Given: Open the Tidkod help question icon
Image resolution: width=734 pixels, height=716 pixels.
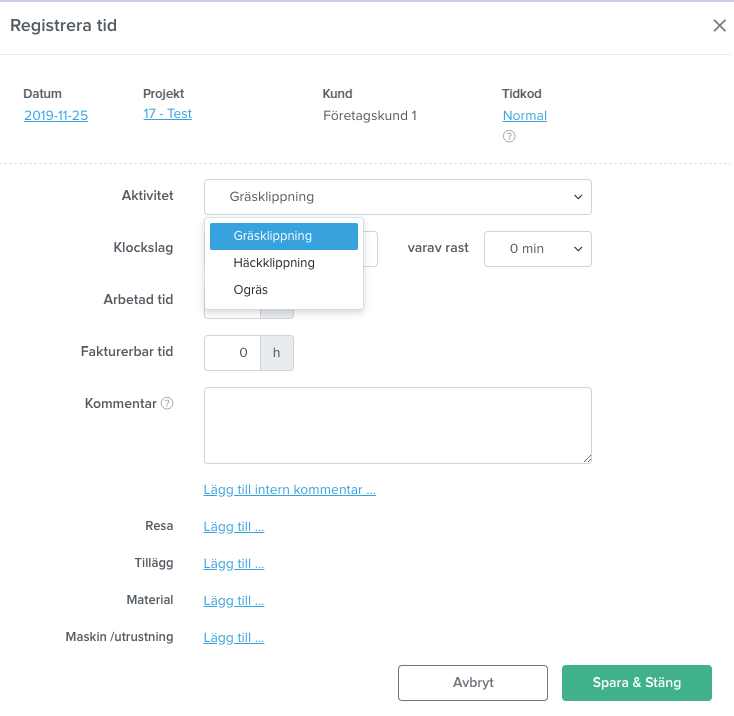Looking at the screenshot, I should click(x=509, y=136).
